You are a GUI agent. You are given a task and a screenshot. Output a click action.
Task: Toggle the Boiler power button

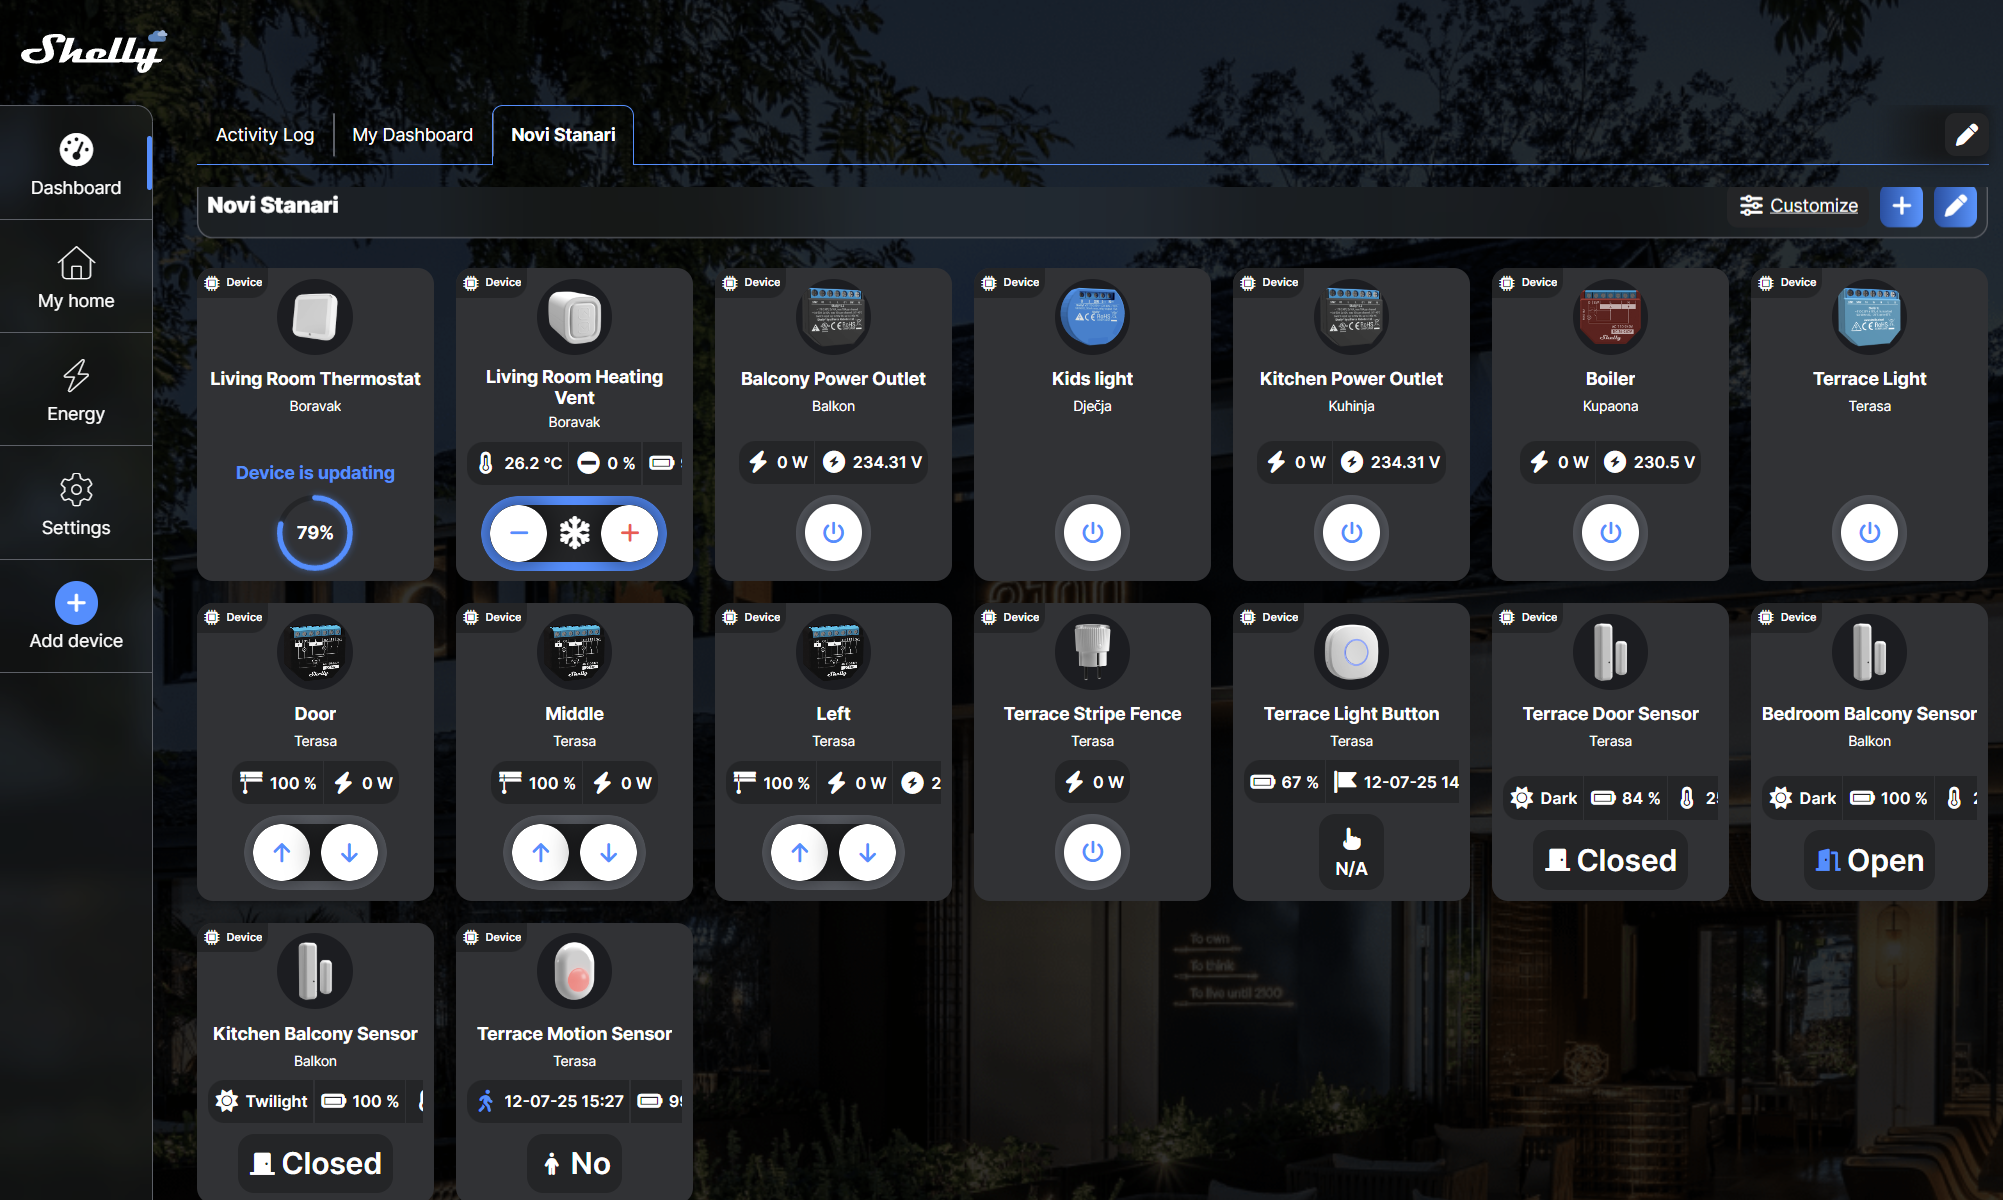(1610, 532)
